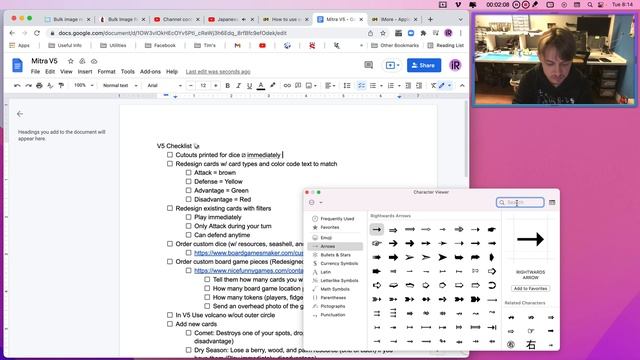Click the font size 12 field
This screenshot has height=360, width=640.
pyautogui.click(x=203, y=86)
